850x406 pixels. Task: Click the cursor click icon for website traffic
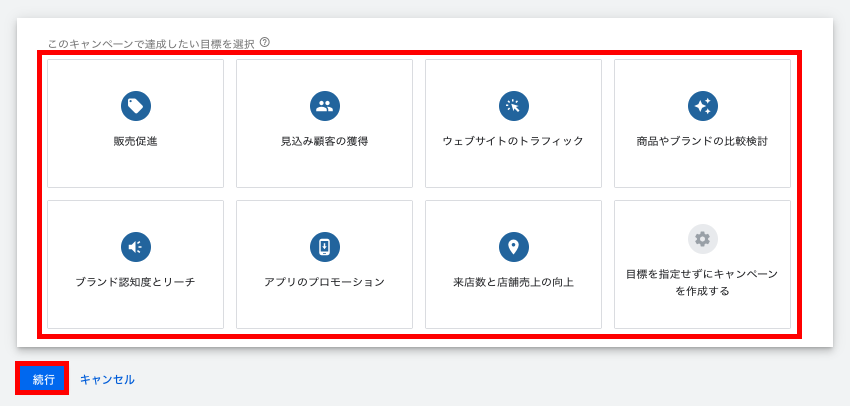[x=513, y=106]
